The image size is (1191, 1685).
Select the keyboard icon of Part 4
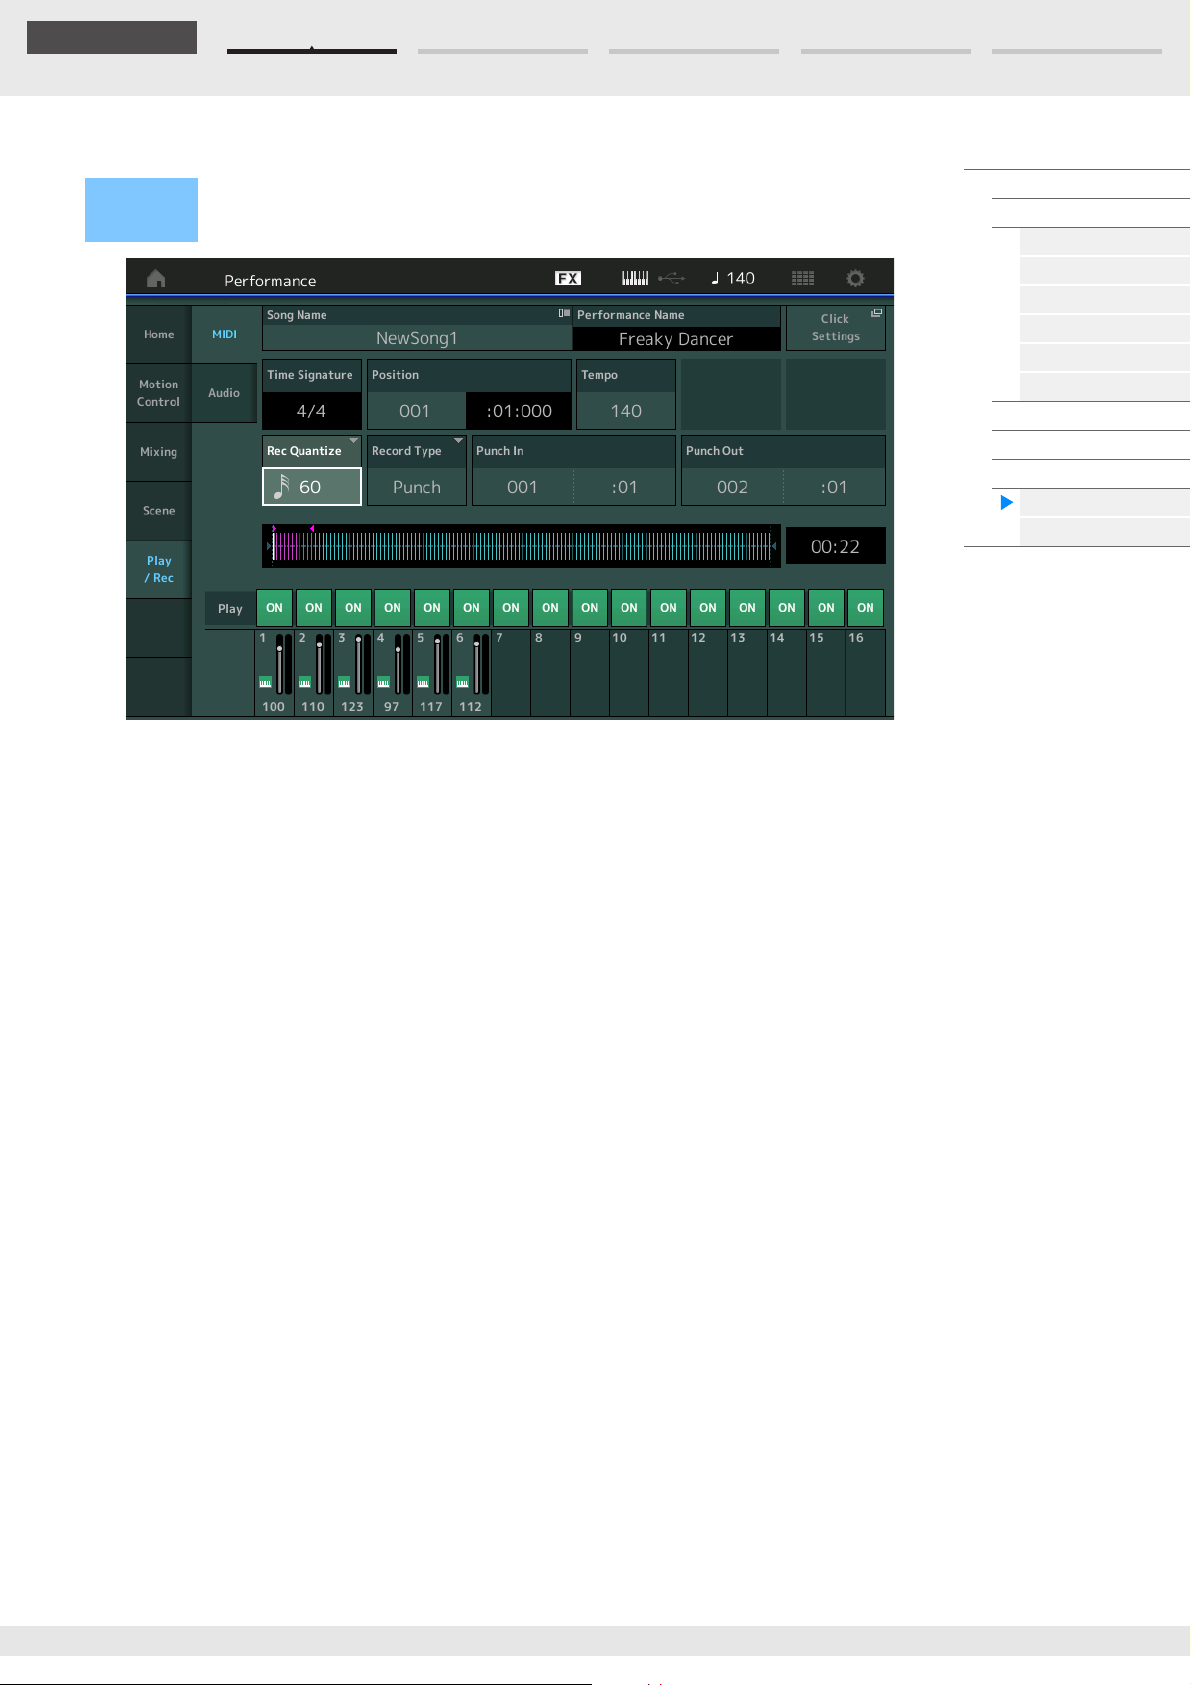pos(383,683)
